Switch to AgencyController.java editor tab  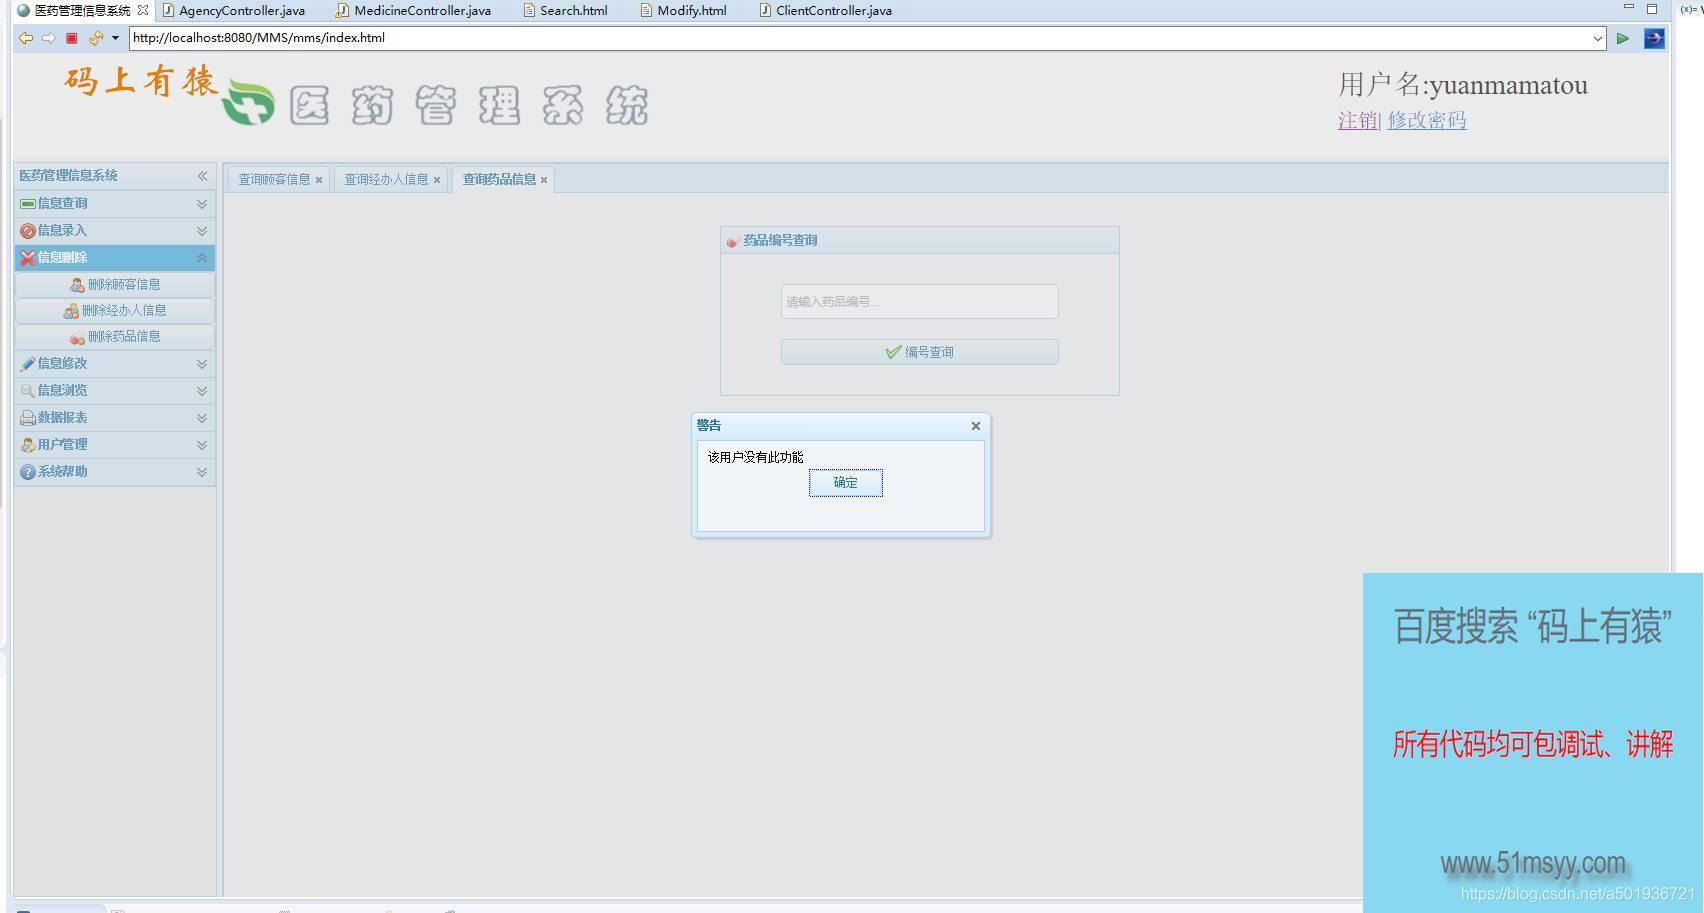234,10
